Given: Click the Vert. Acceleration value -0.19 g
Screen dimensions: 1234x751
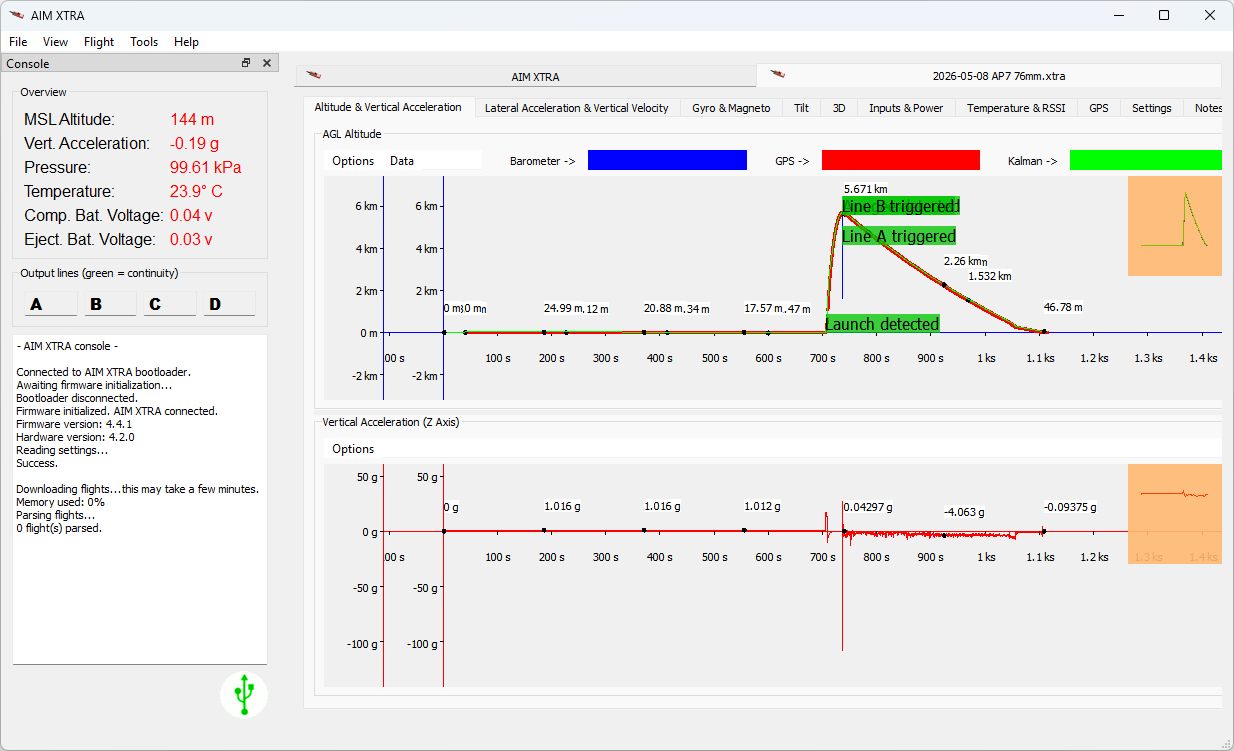Looking at the screenshot, I should (193, 144).
